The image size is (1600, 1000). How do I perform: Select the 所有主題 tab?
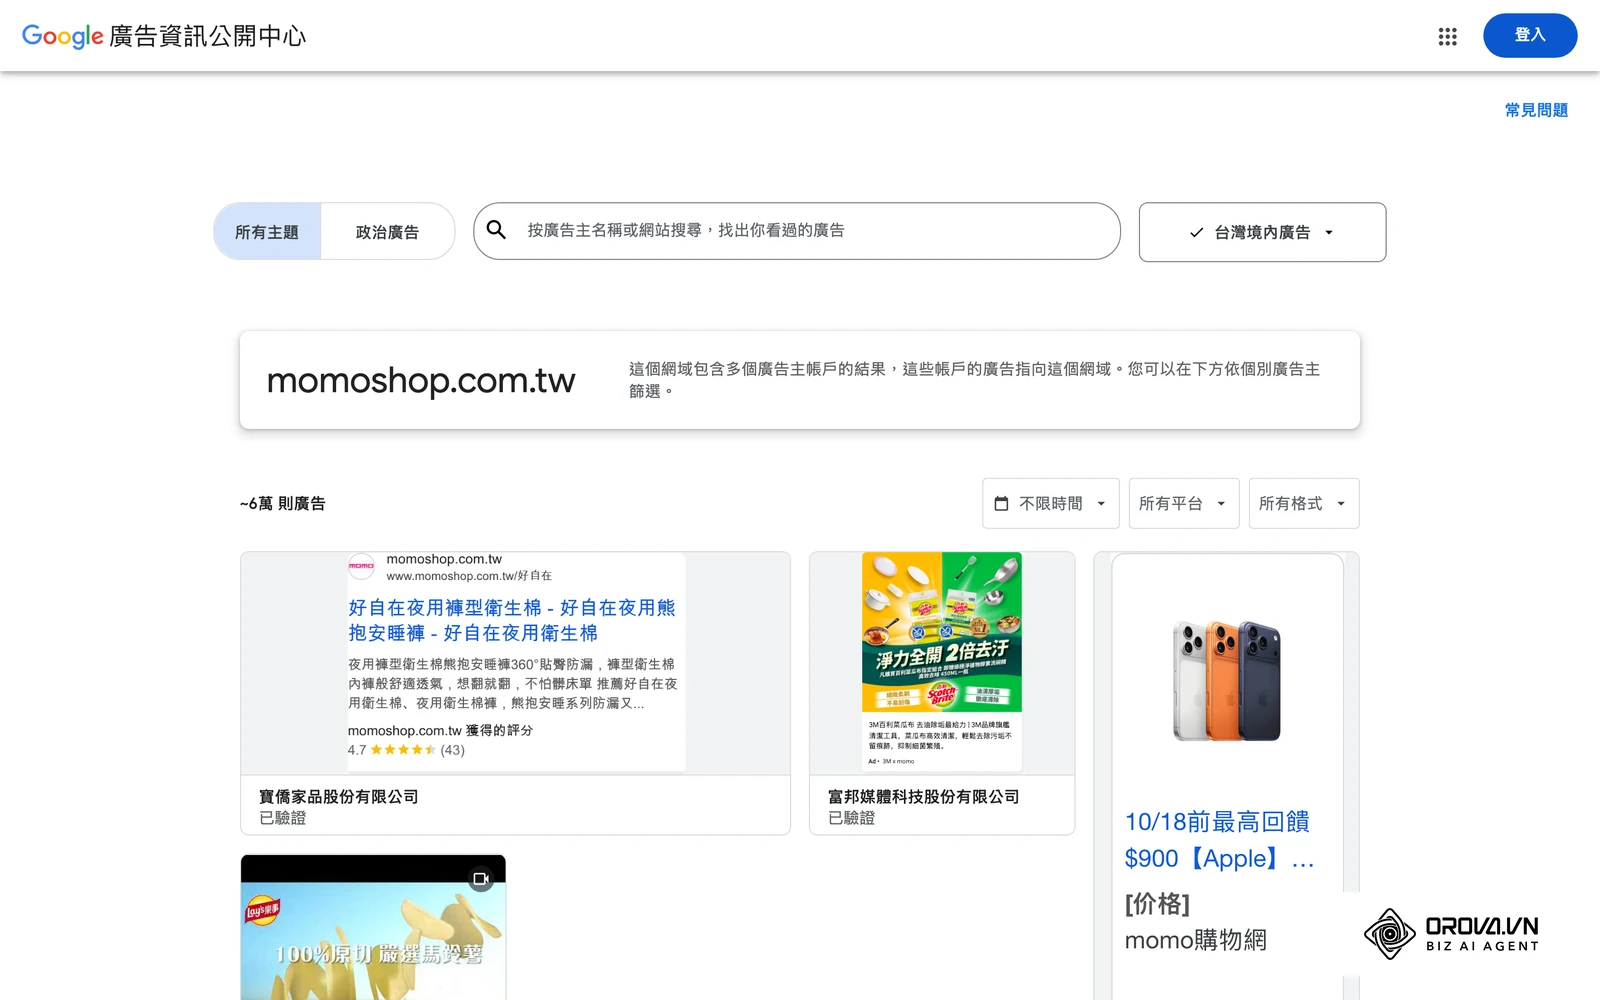tap(267, 232)
